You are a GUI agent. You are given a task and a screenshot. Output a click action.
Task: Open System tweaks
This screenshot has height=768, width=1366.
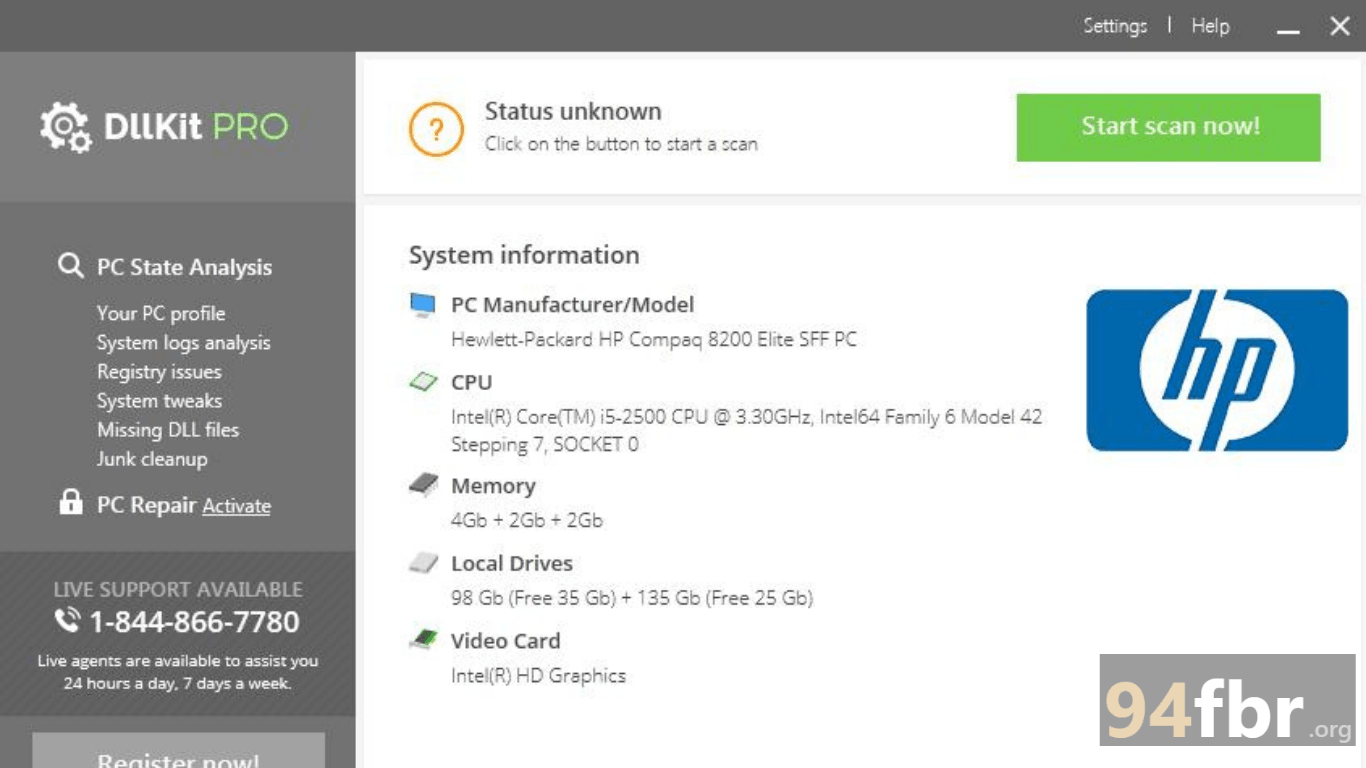(x=159, y=401)
